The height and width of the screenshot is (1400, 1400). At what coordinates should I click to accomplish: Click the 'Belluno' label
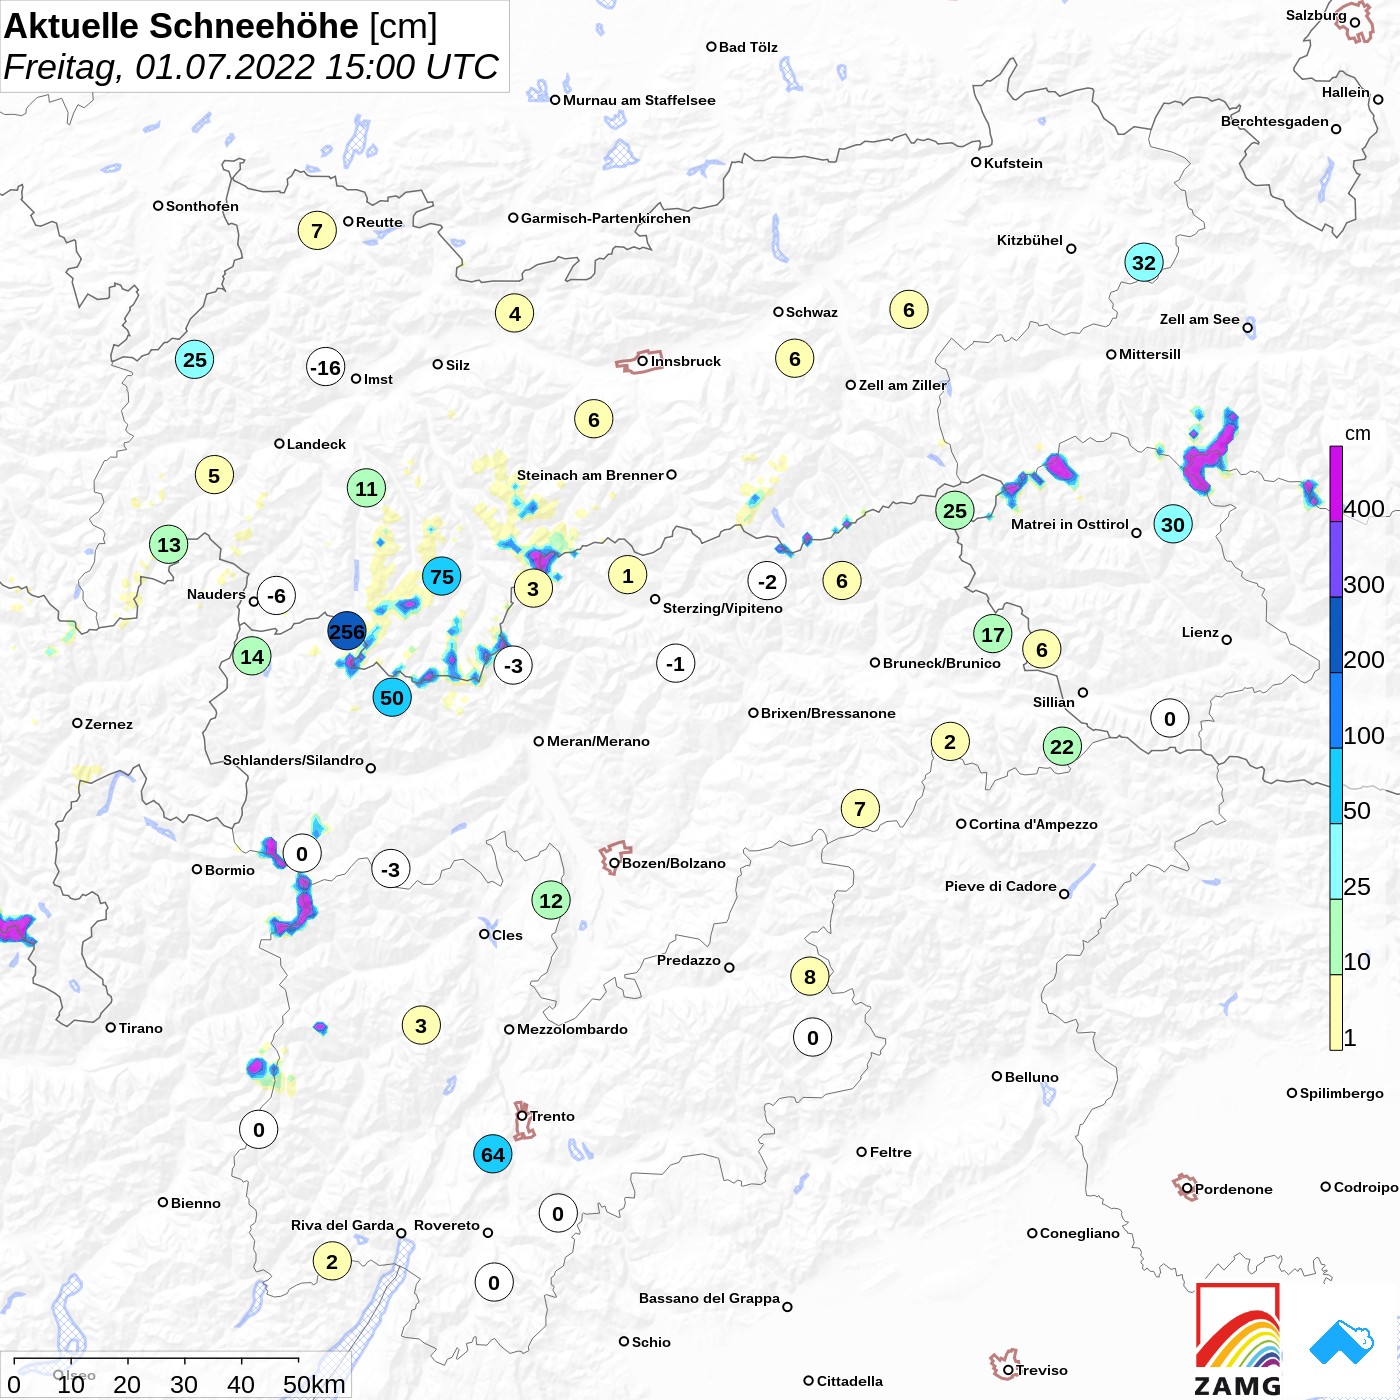(1032, 1077)
